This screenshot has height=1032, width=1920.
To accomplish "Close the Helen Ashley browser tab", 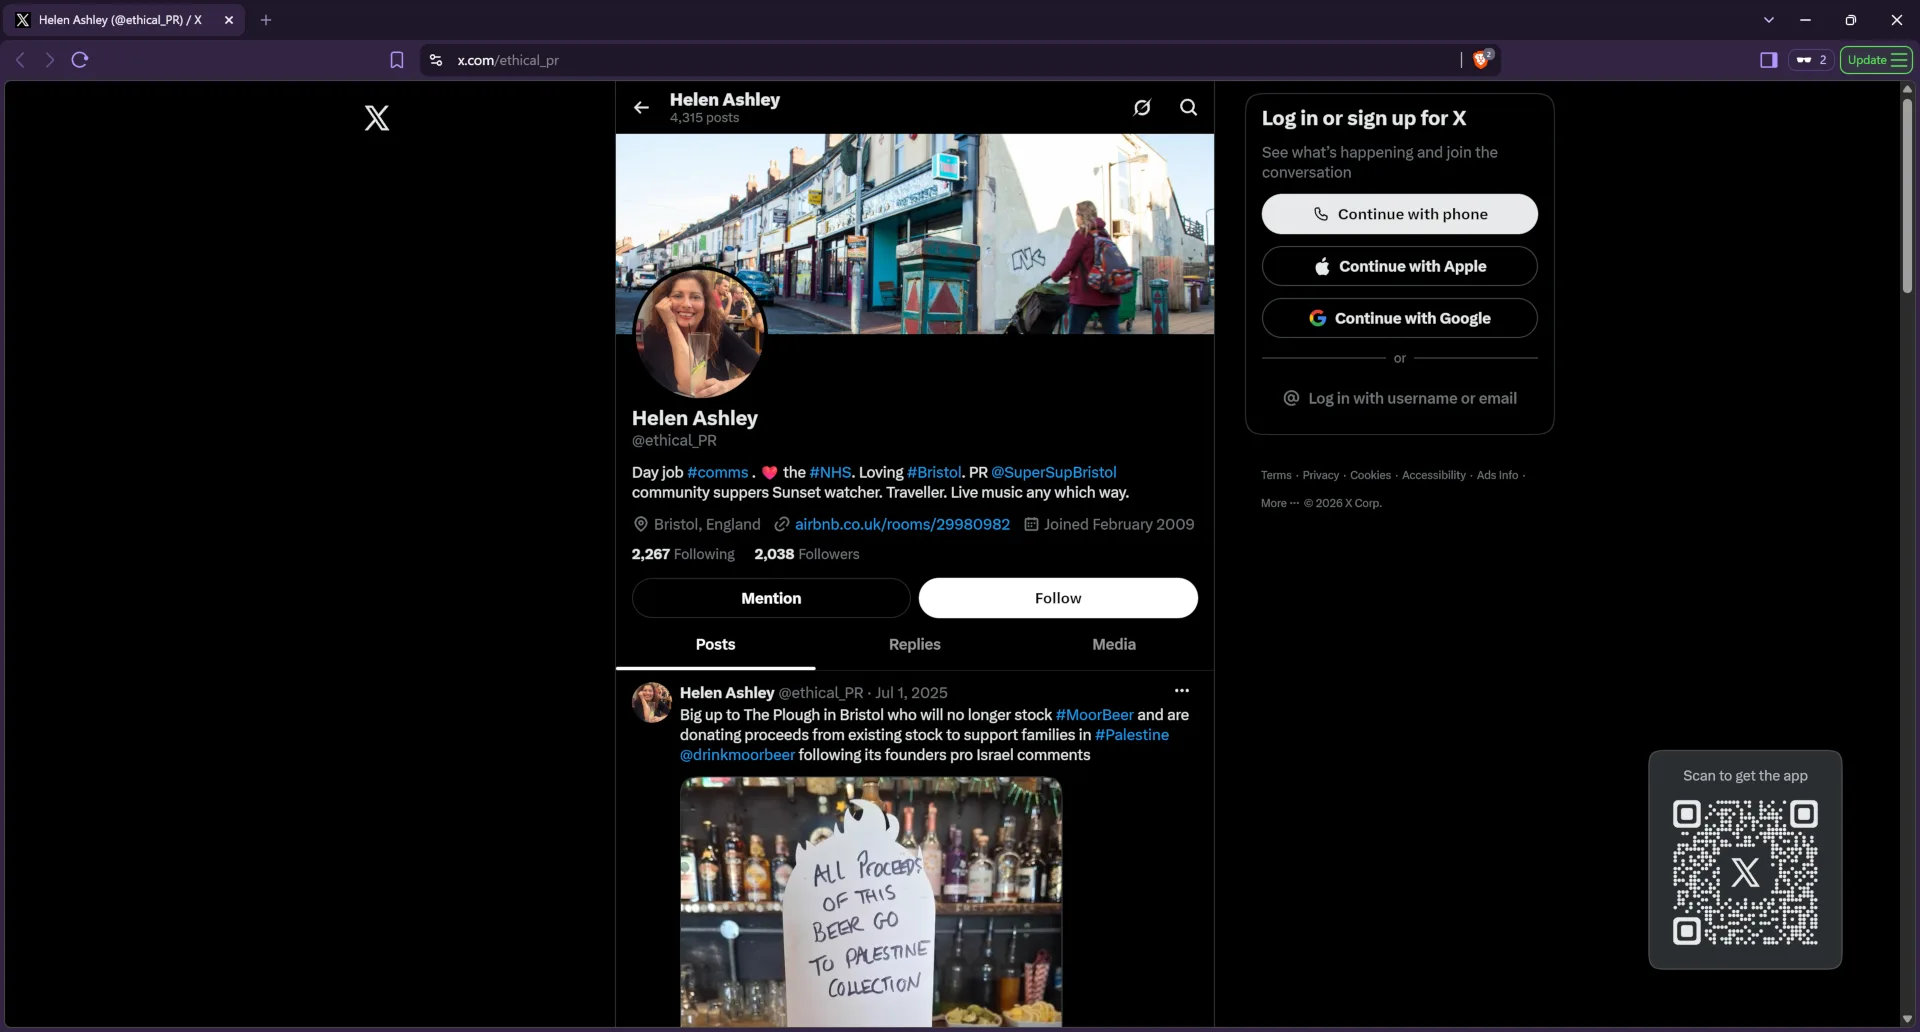I will tap(229, 20).
